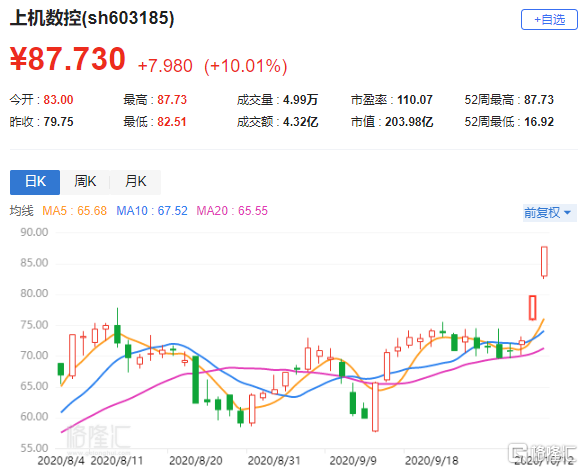Click the x-axis date 2020/8/20
This screenshot has height=470, width=583.
click(196, 461)
